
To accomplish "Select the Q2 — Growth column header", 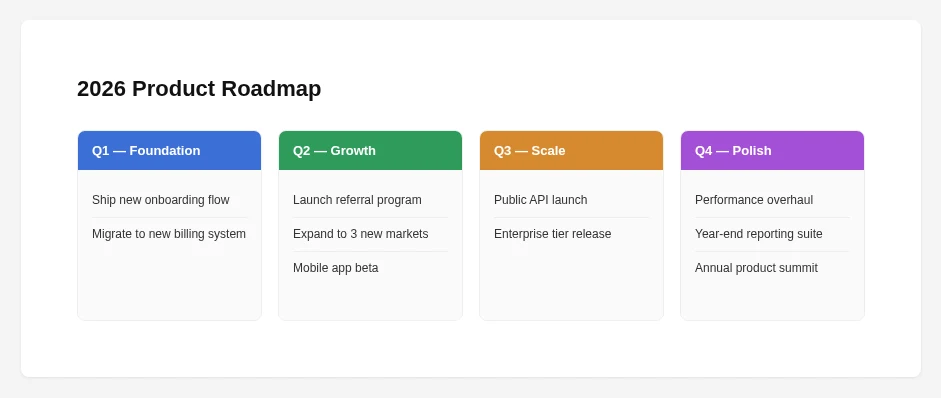I will [370, 151].
